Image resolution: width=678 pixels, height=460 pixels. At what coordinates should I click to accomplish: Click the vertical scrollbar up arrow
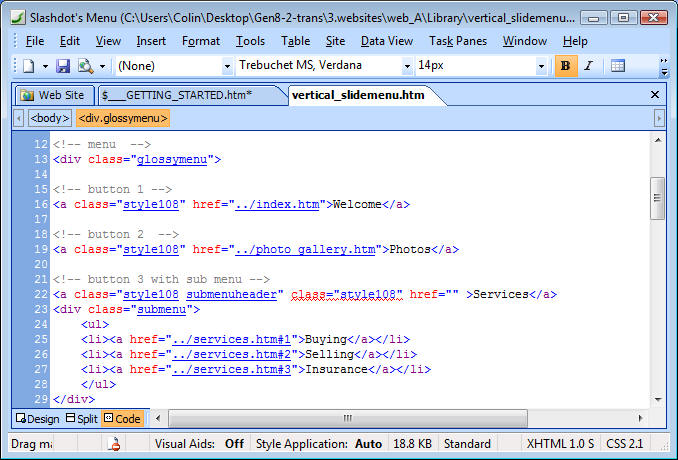658,140
